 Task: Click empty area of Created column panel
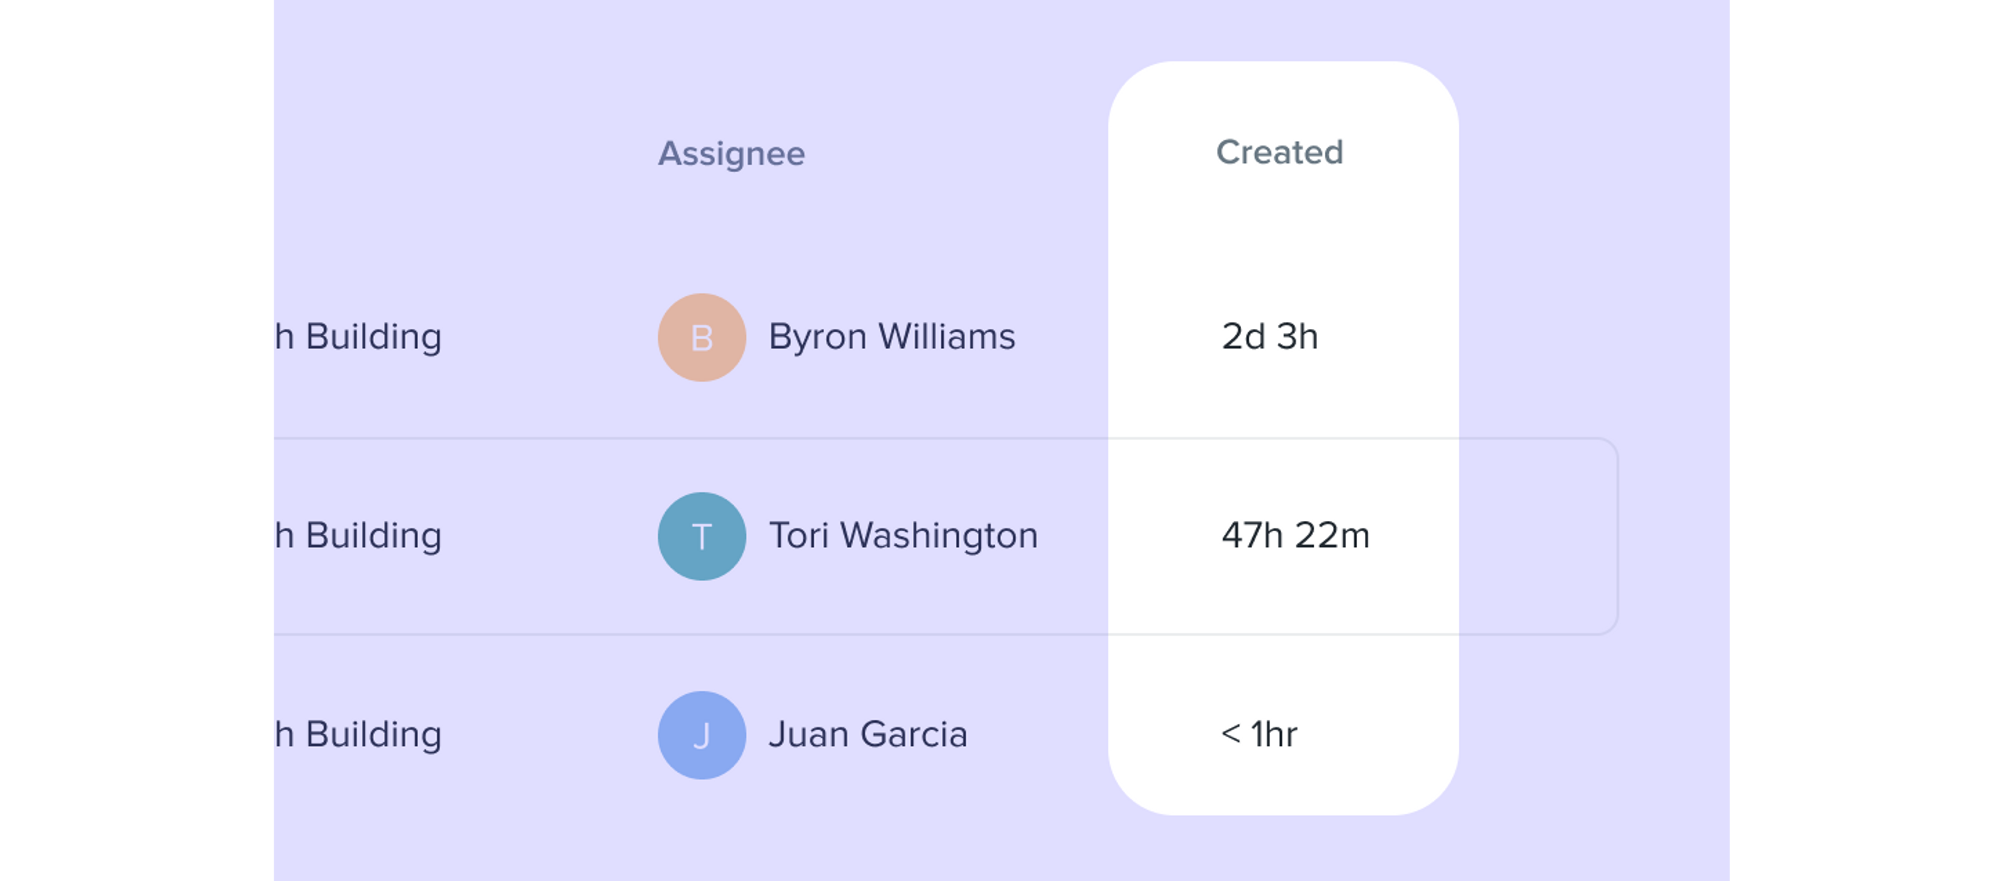pos(1283,240)
